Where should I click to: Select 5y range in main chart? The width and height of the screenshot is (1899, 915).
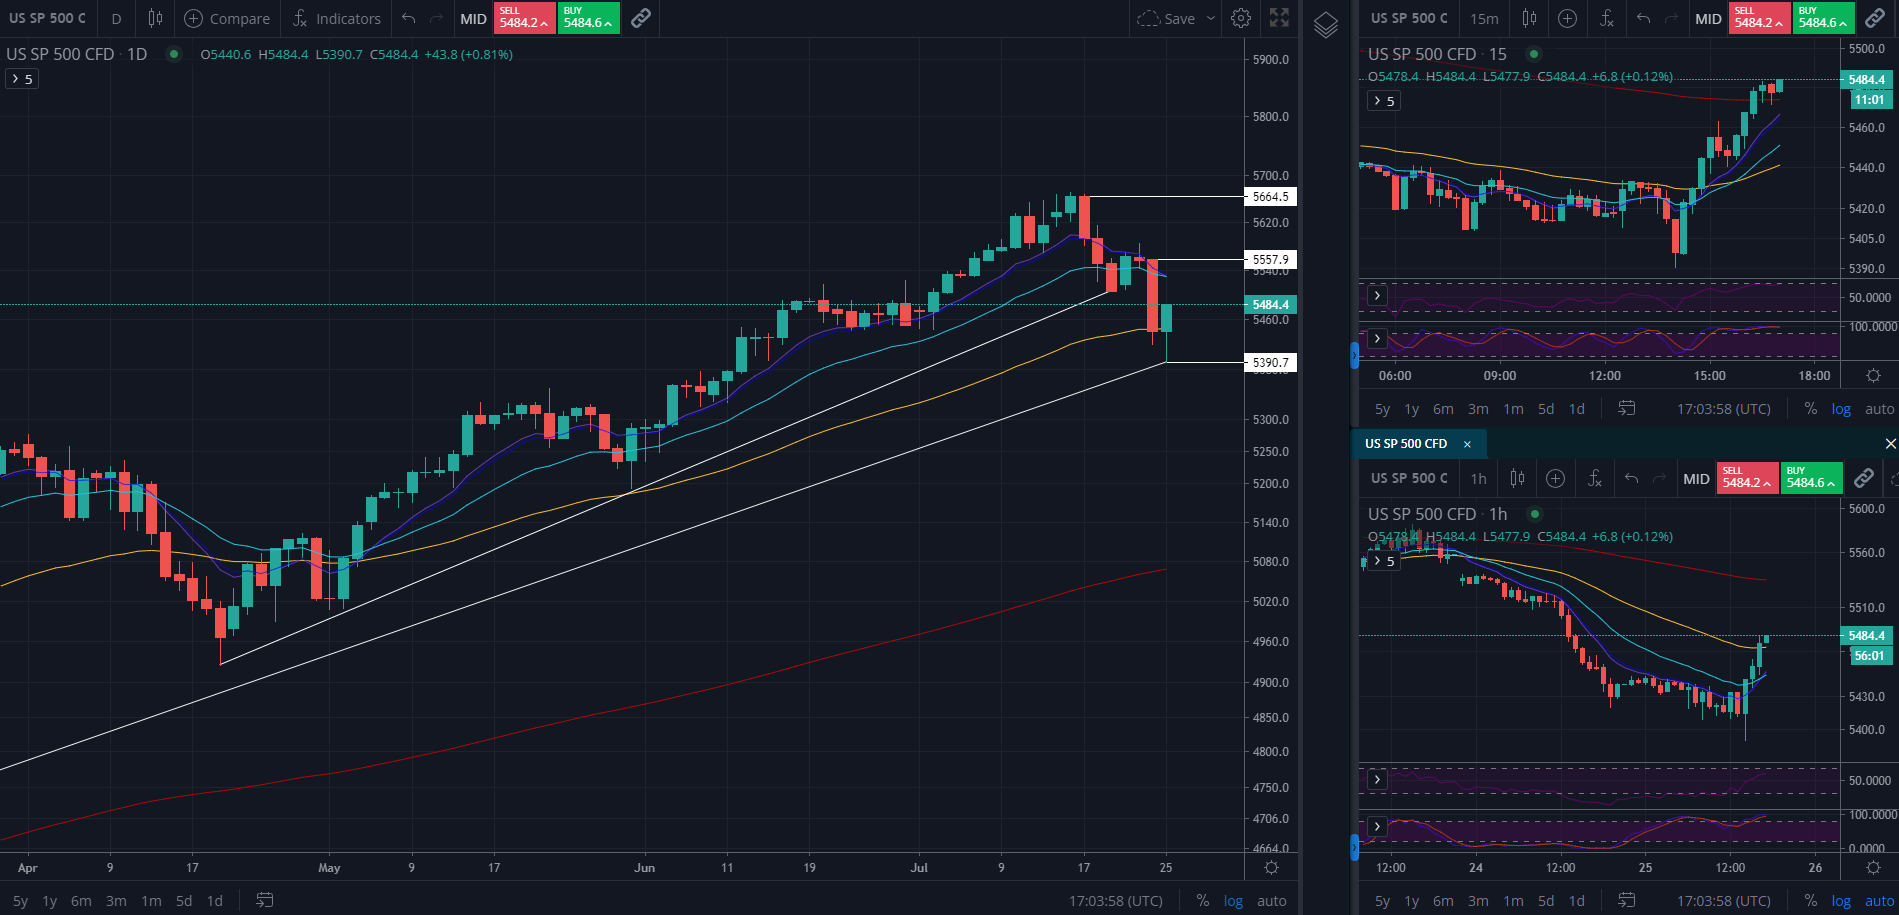pyautogui.click(x=20, y=900)
